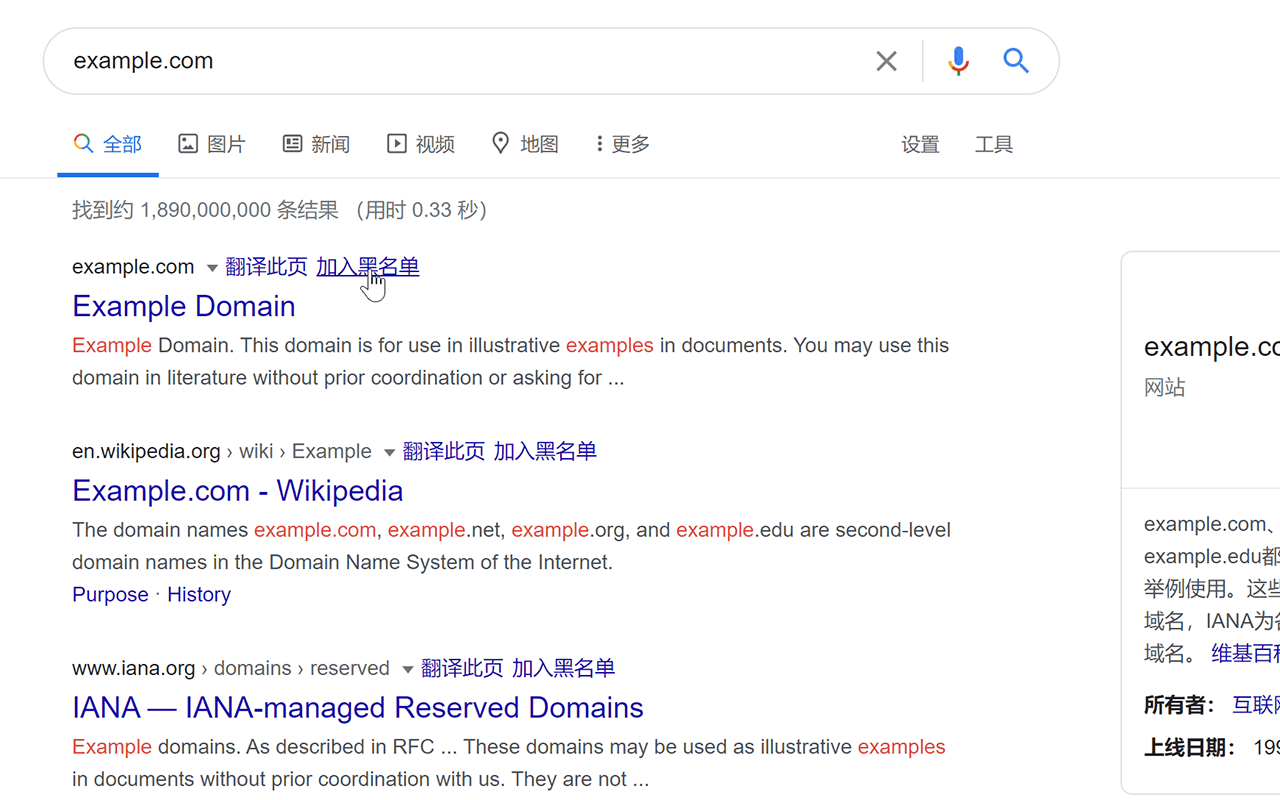The image size is (1280, 800).
Task: Open 工具 (Tools)
Action: click(x=994, y=144)
